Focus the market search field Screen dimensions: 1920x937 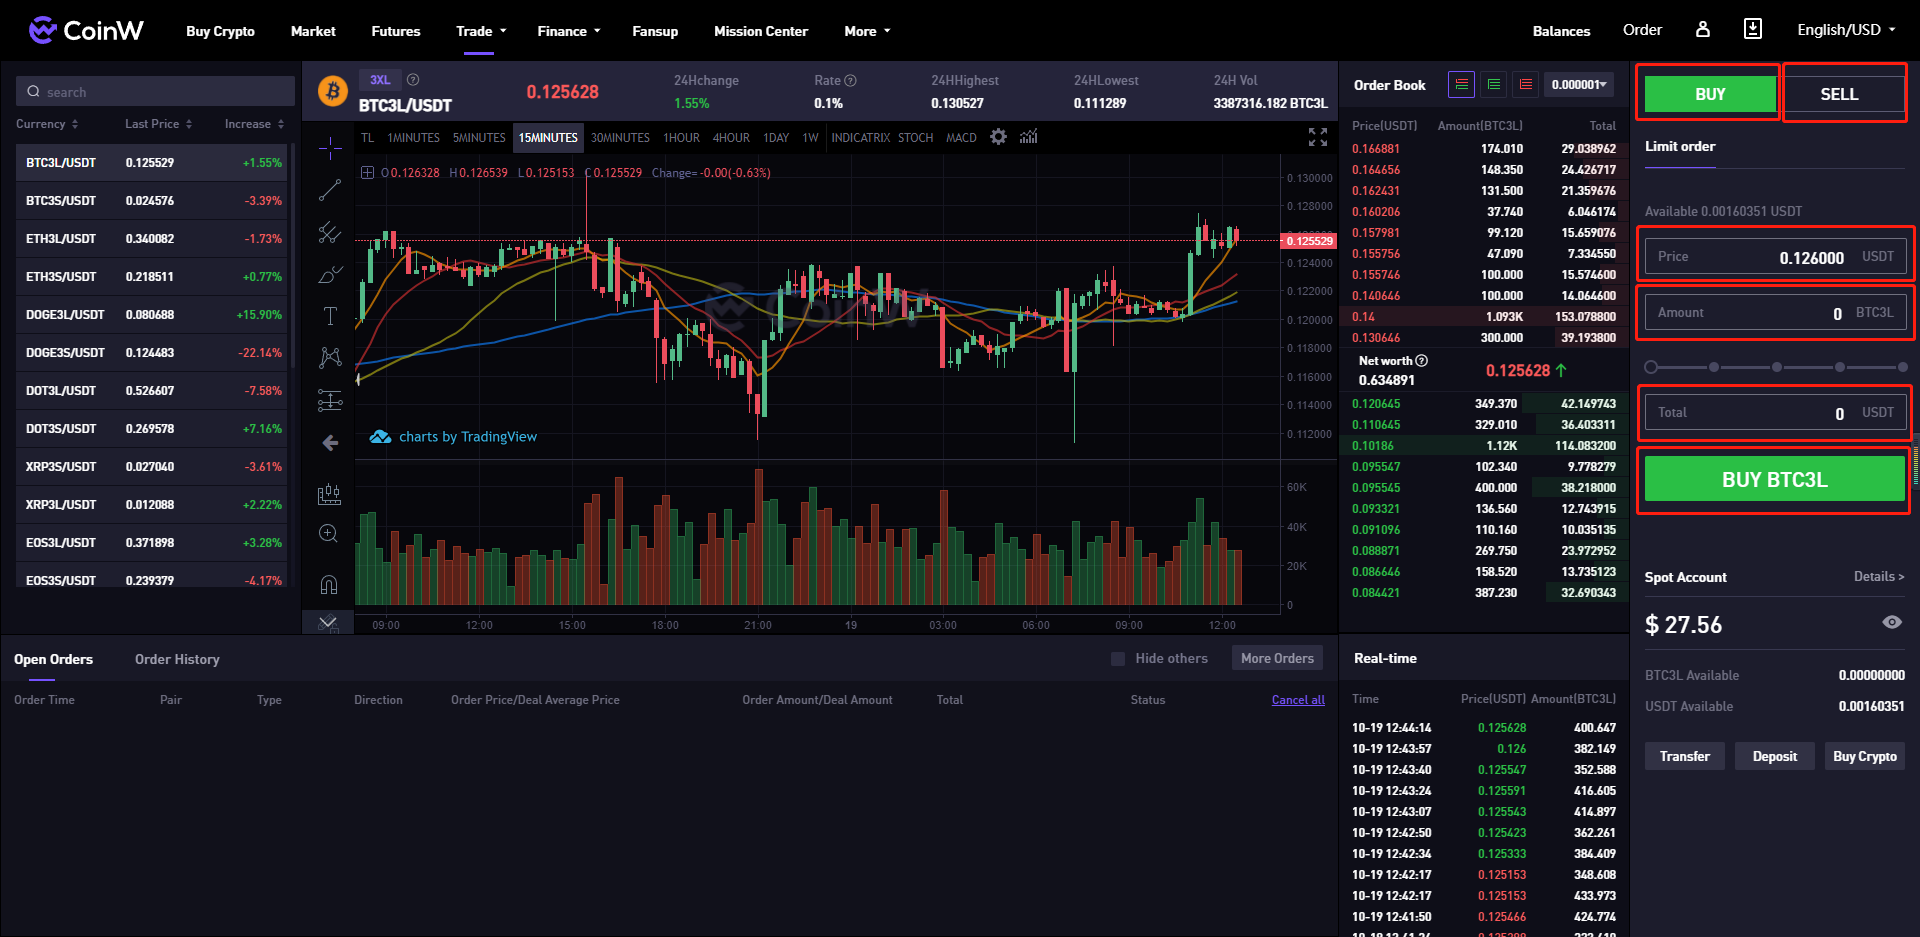click(155, 91)
